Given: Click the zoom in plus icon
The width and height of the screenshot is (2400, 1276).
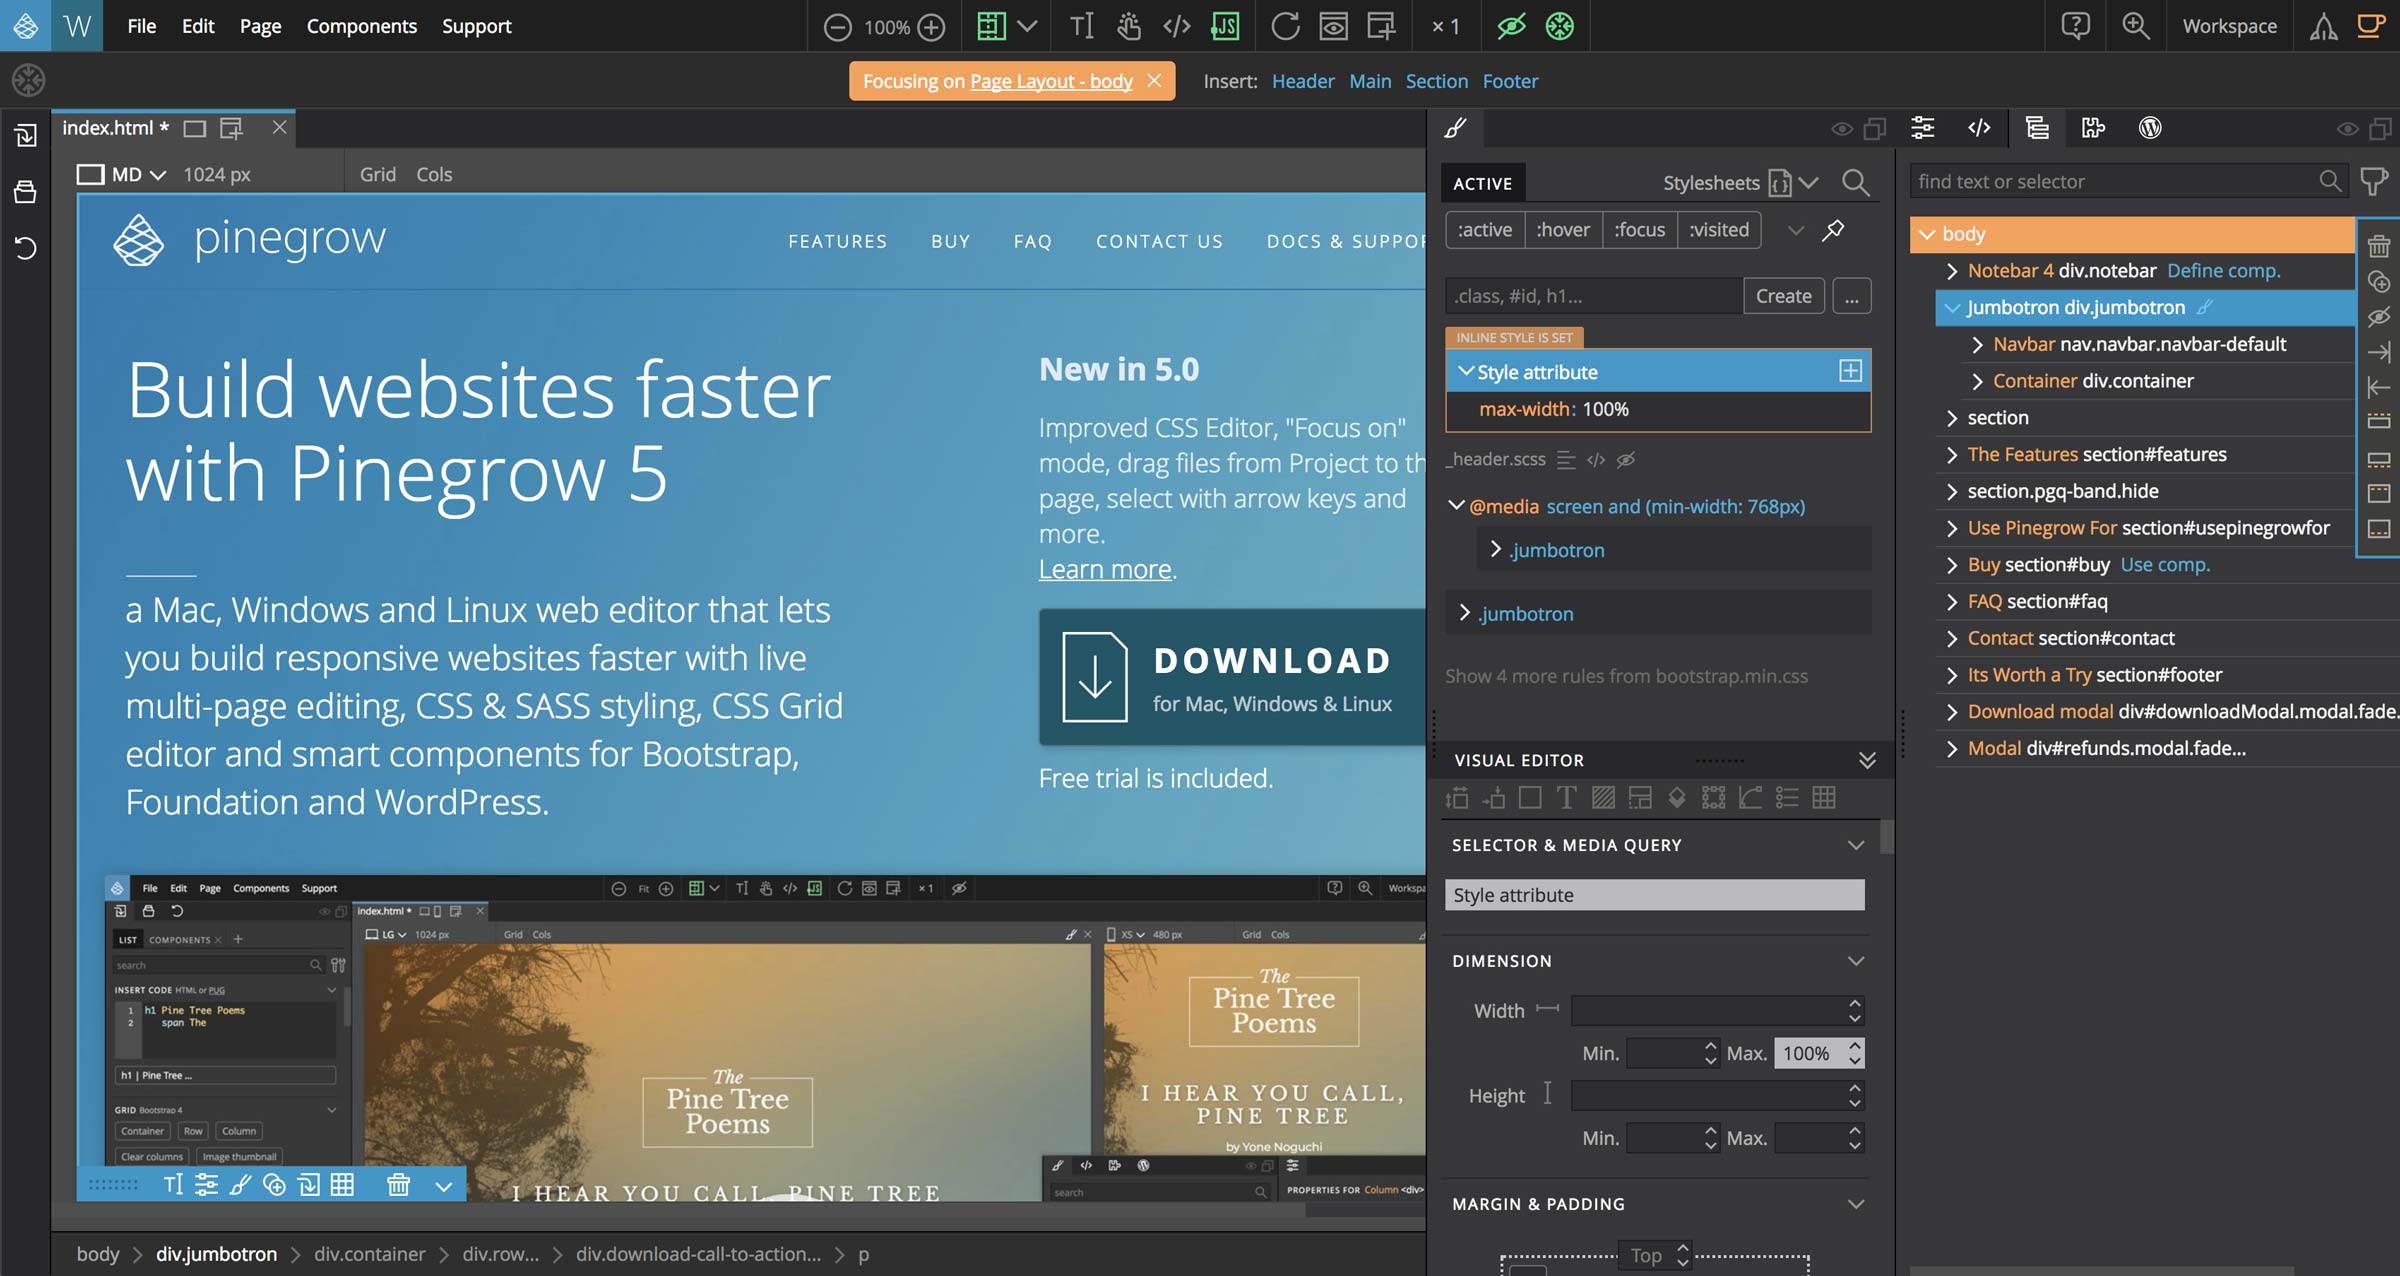Looking at the screenshot, I should point(931,27).
